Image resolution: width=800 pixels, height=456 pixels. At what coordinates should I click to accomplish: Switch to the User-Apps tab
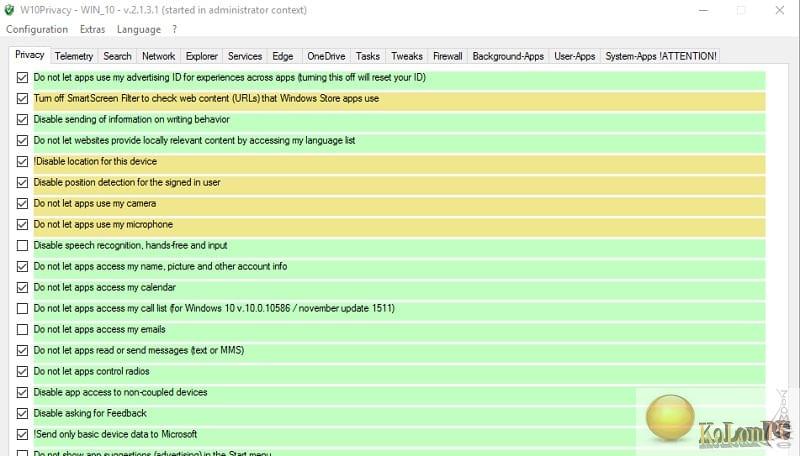(x=574, y=56)
